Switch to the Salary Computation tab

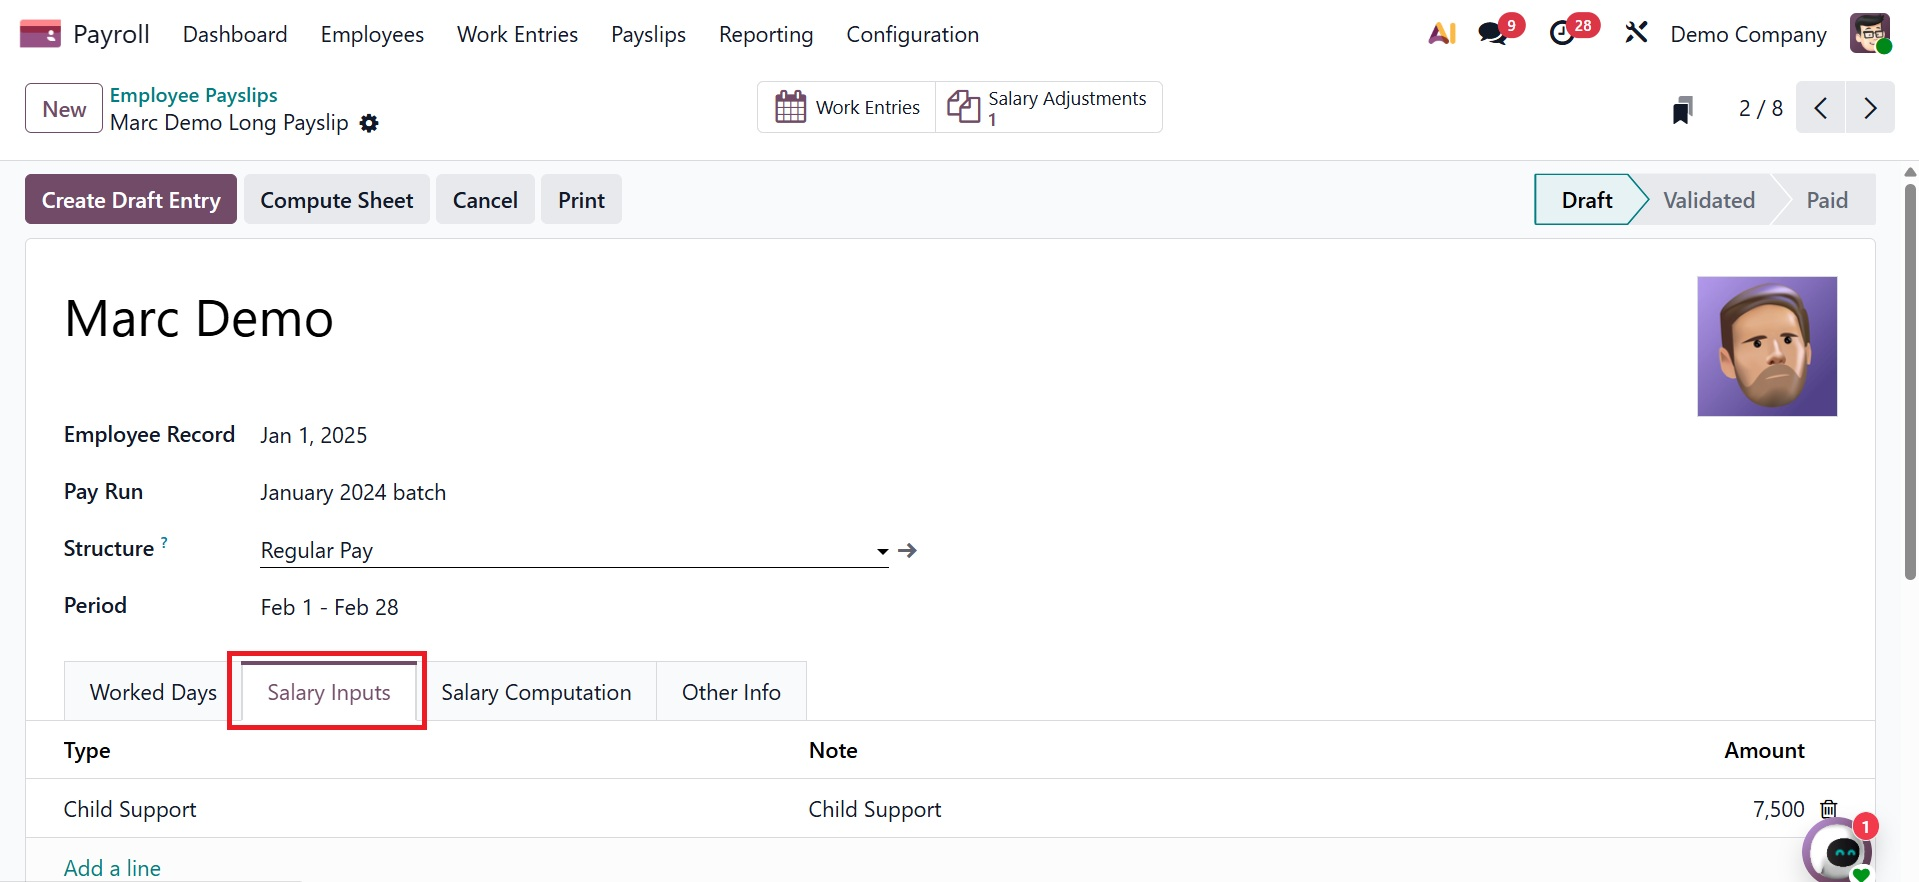point(536,692)
